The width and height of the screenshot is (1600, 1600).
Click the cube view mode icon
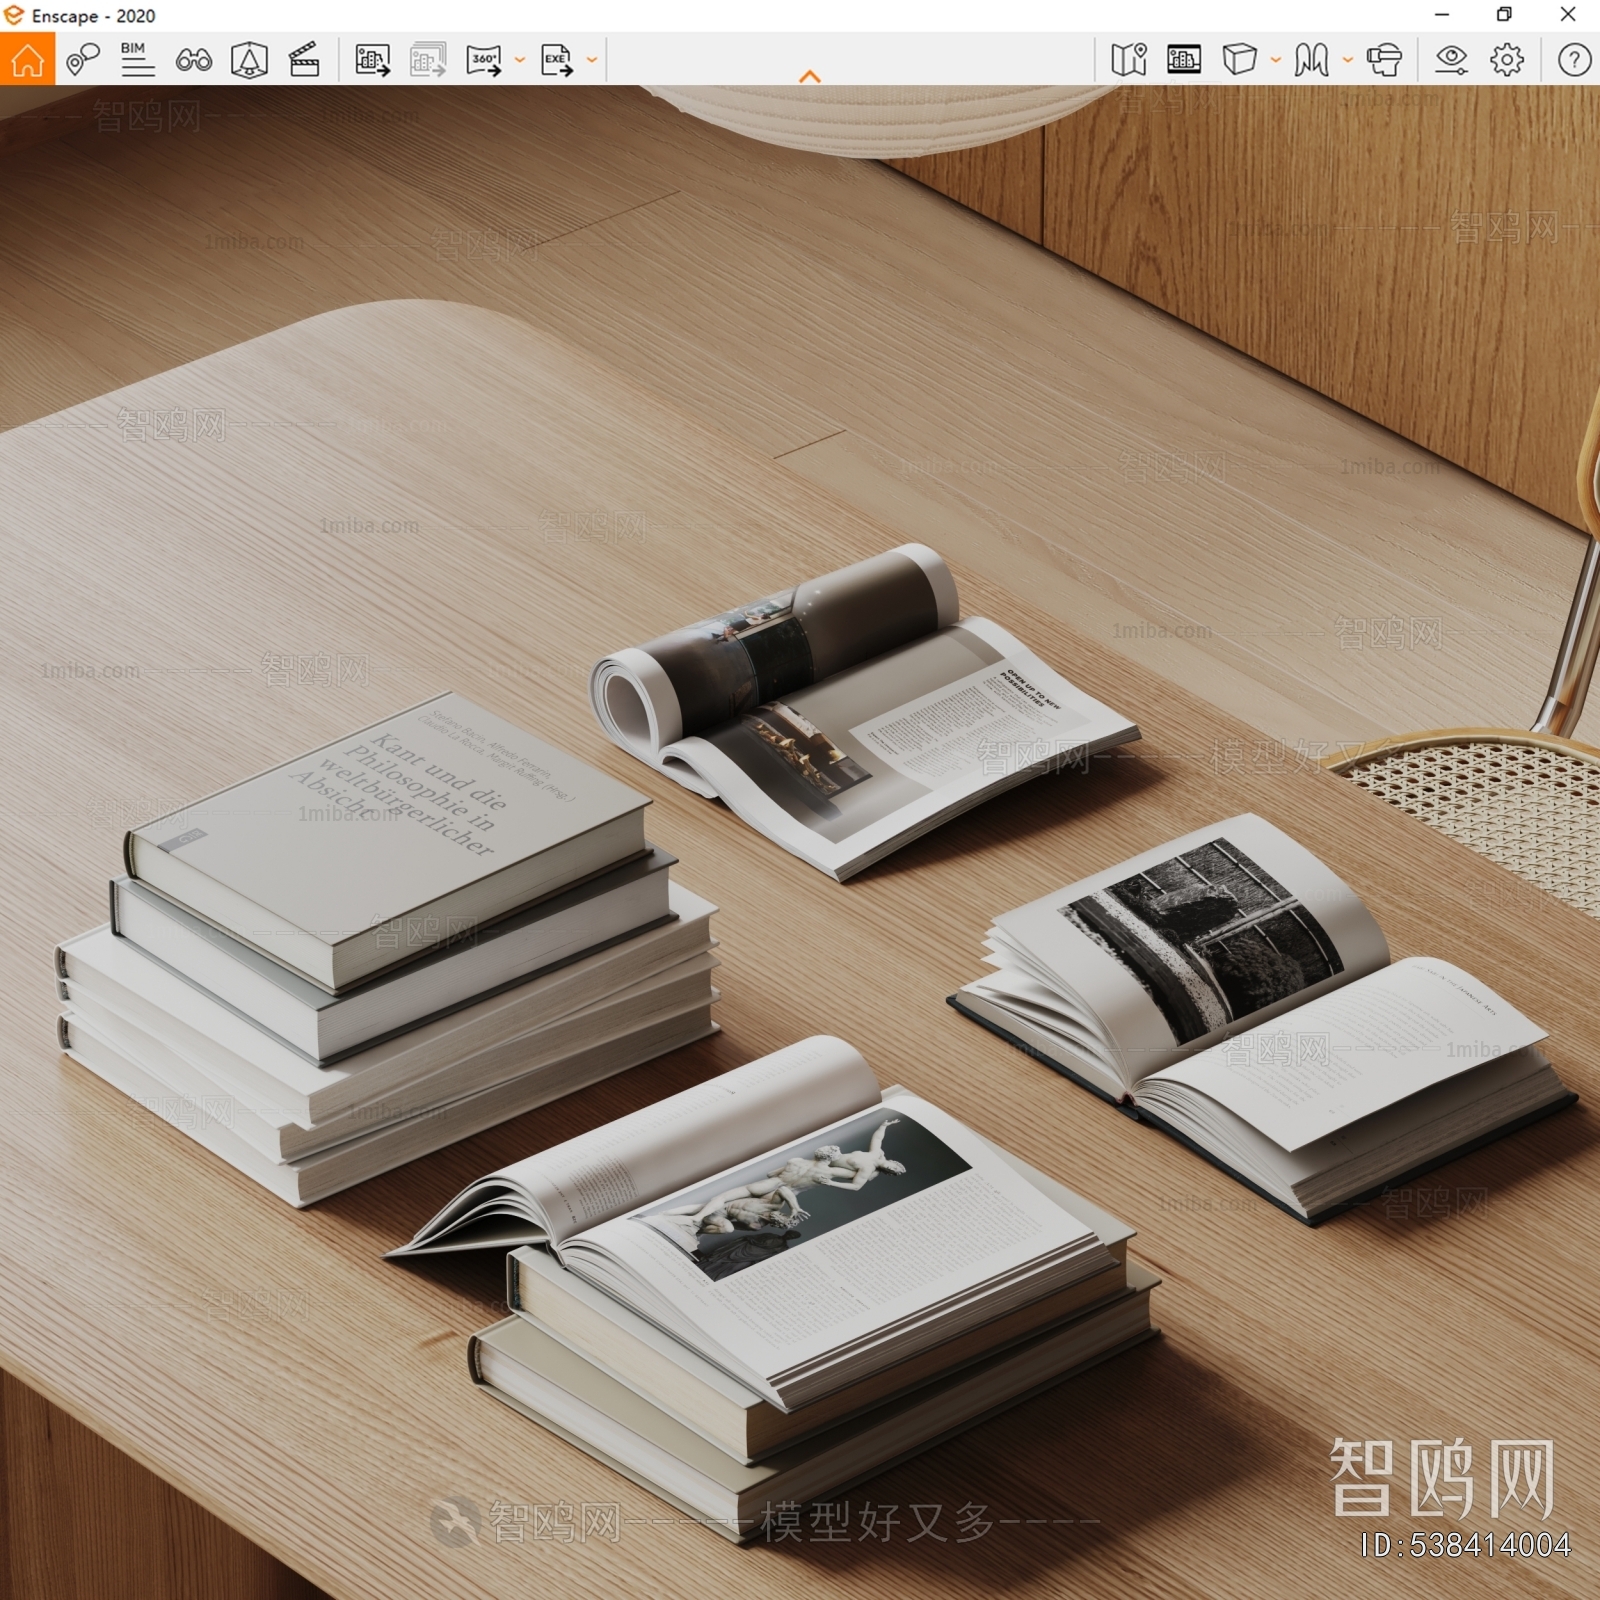point(1239,59)
